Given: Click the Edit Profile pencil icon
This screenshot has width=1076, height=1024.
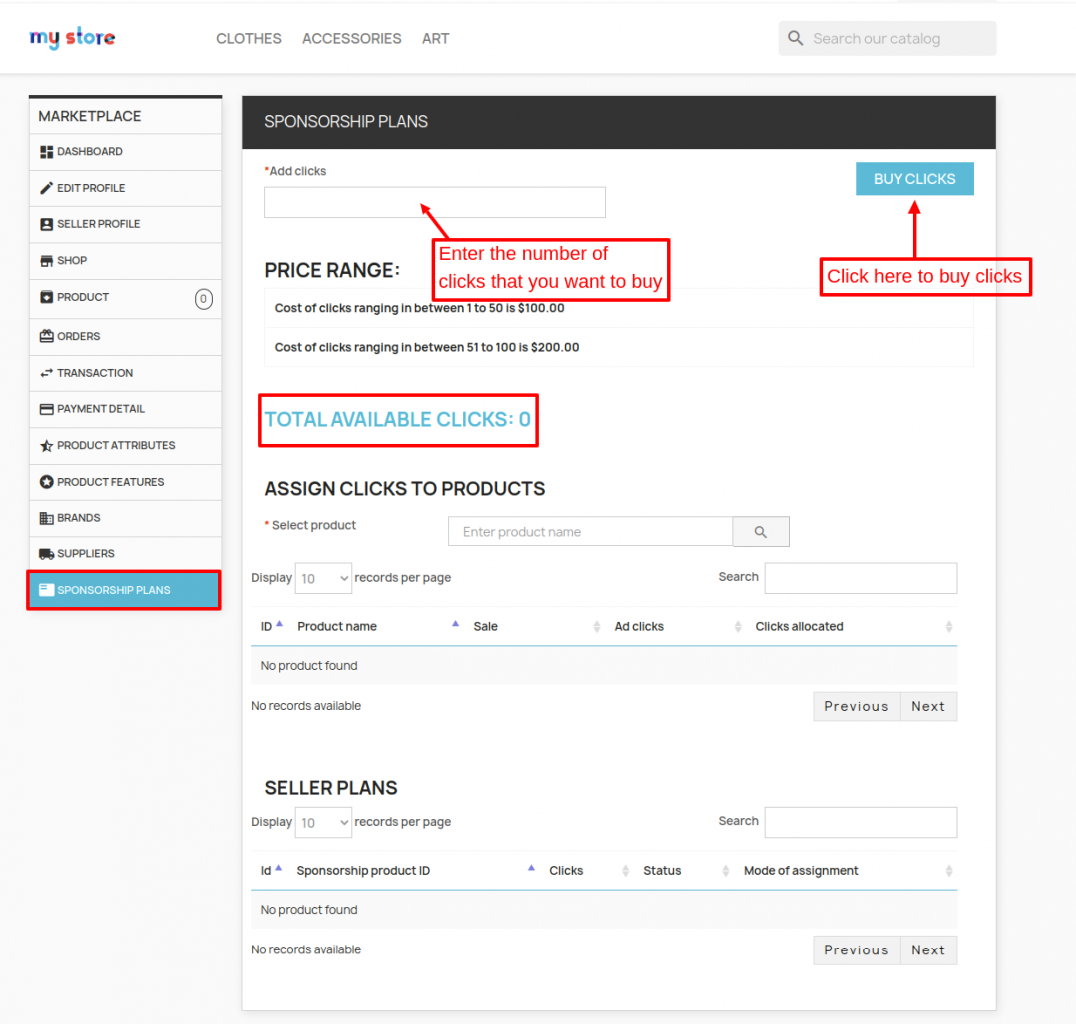Looking at the screenshot, I should [46, 188].
